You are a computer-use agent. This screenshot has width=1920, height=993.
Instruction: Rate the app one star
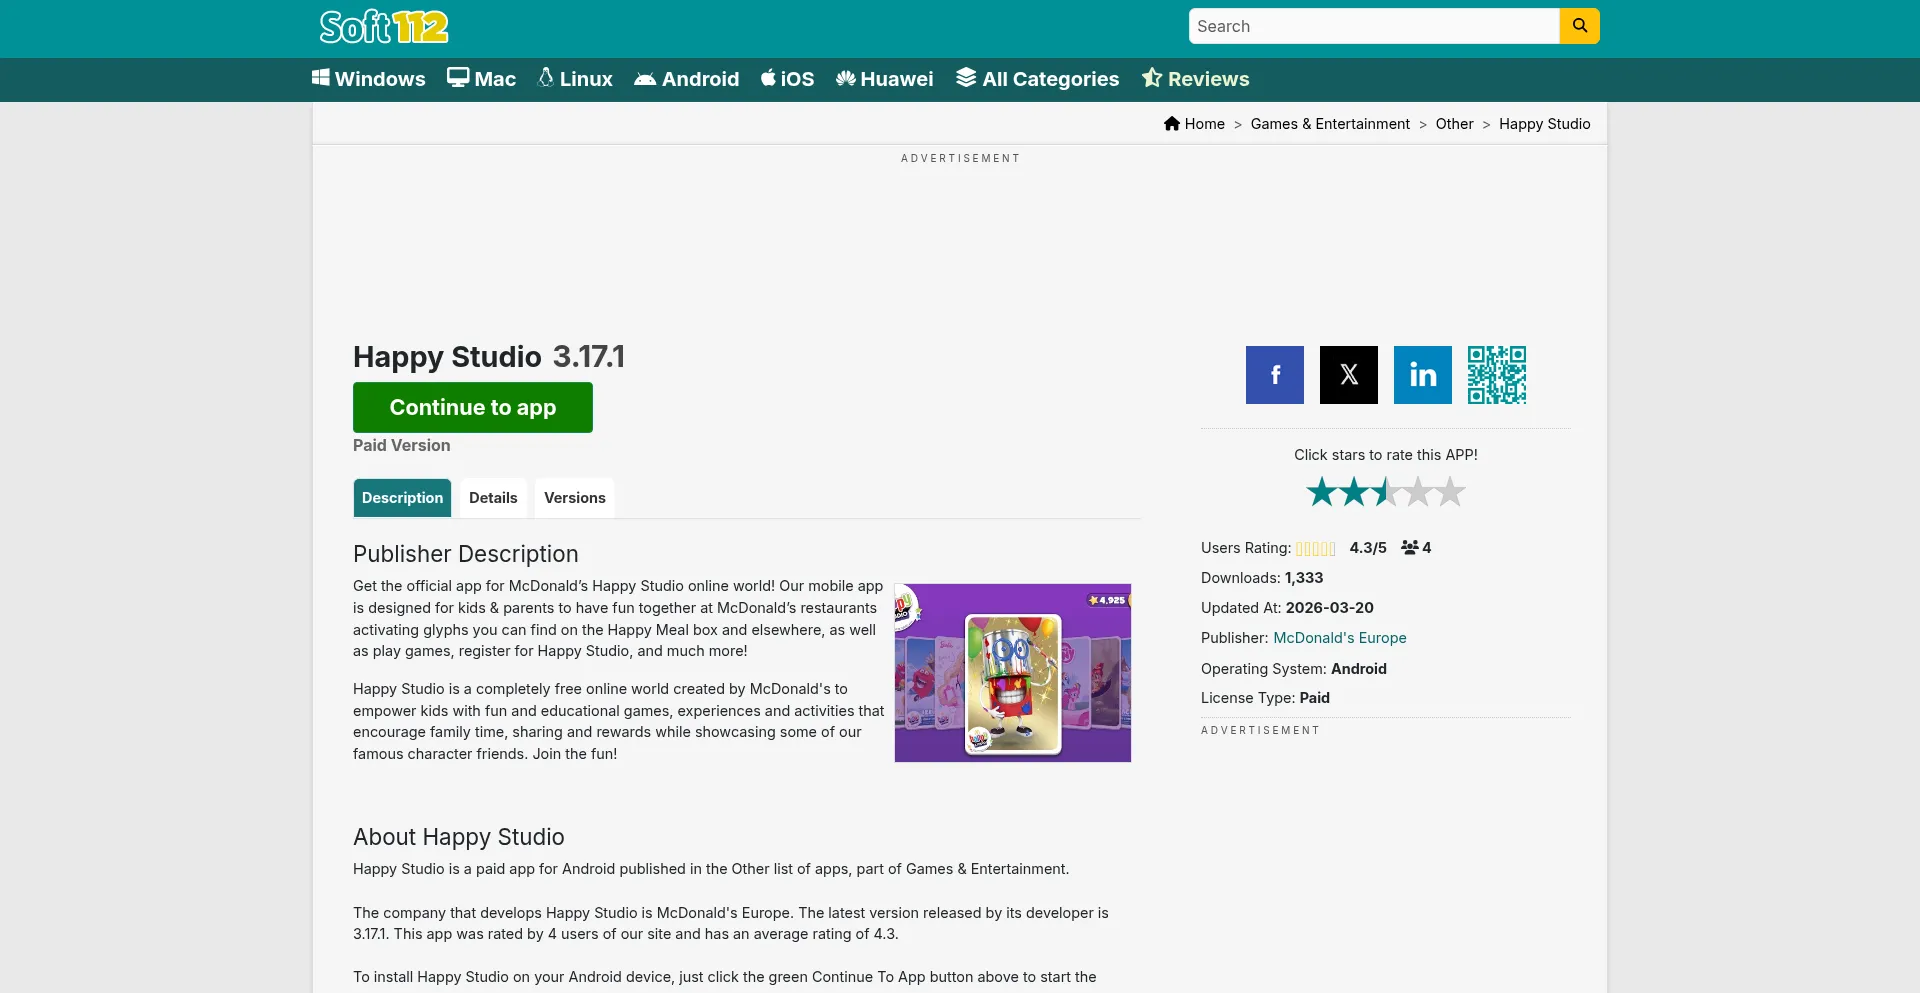pos(1322,492)
